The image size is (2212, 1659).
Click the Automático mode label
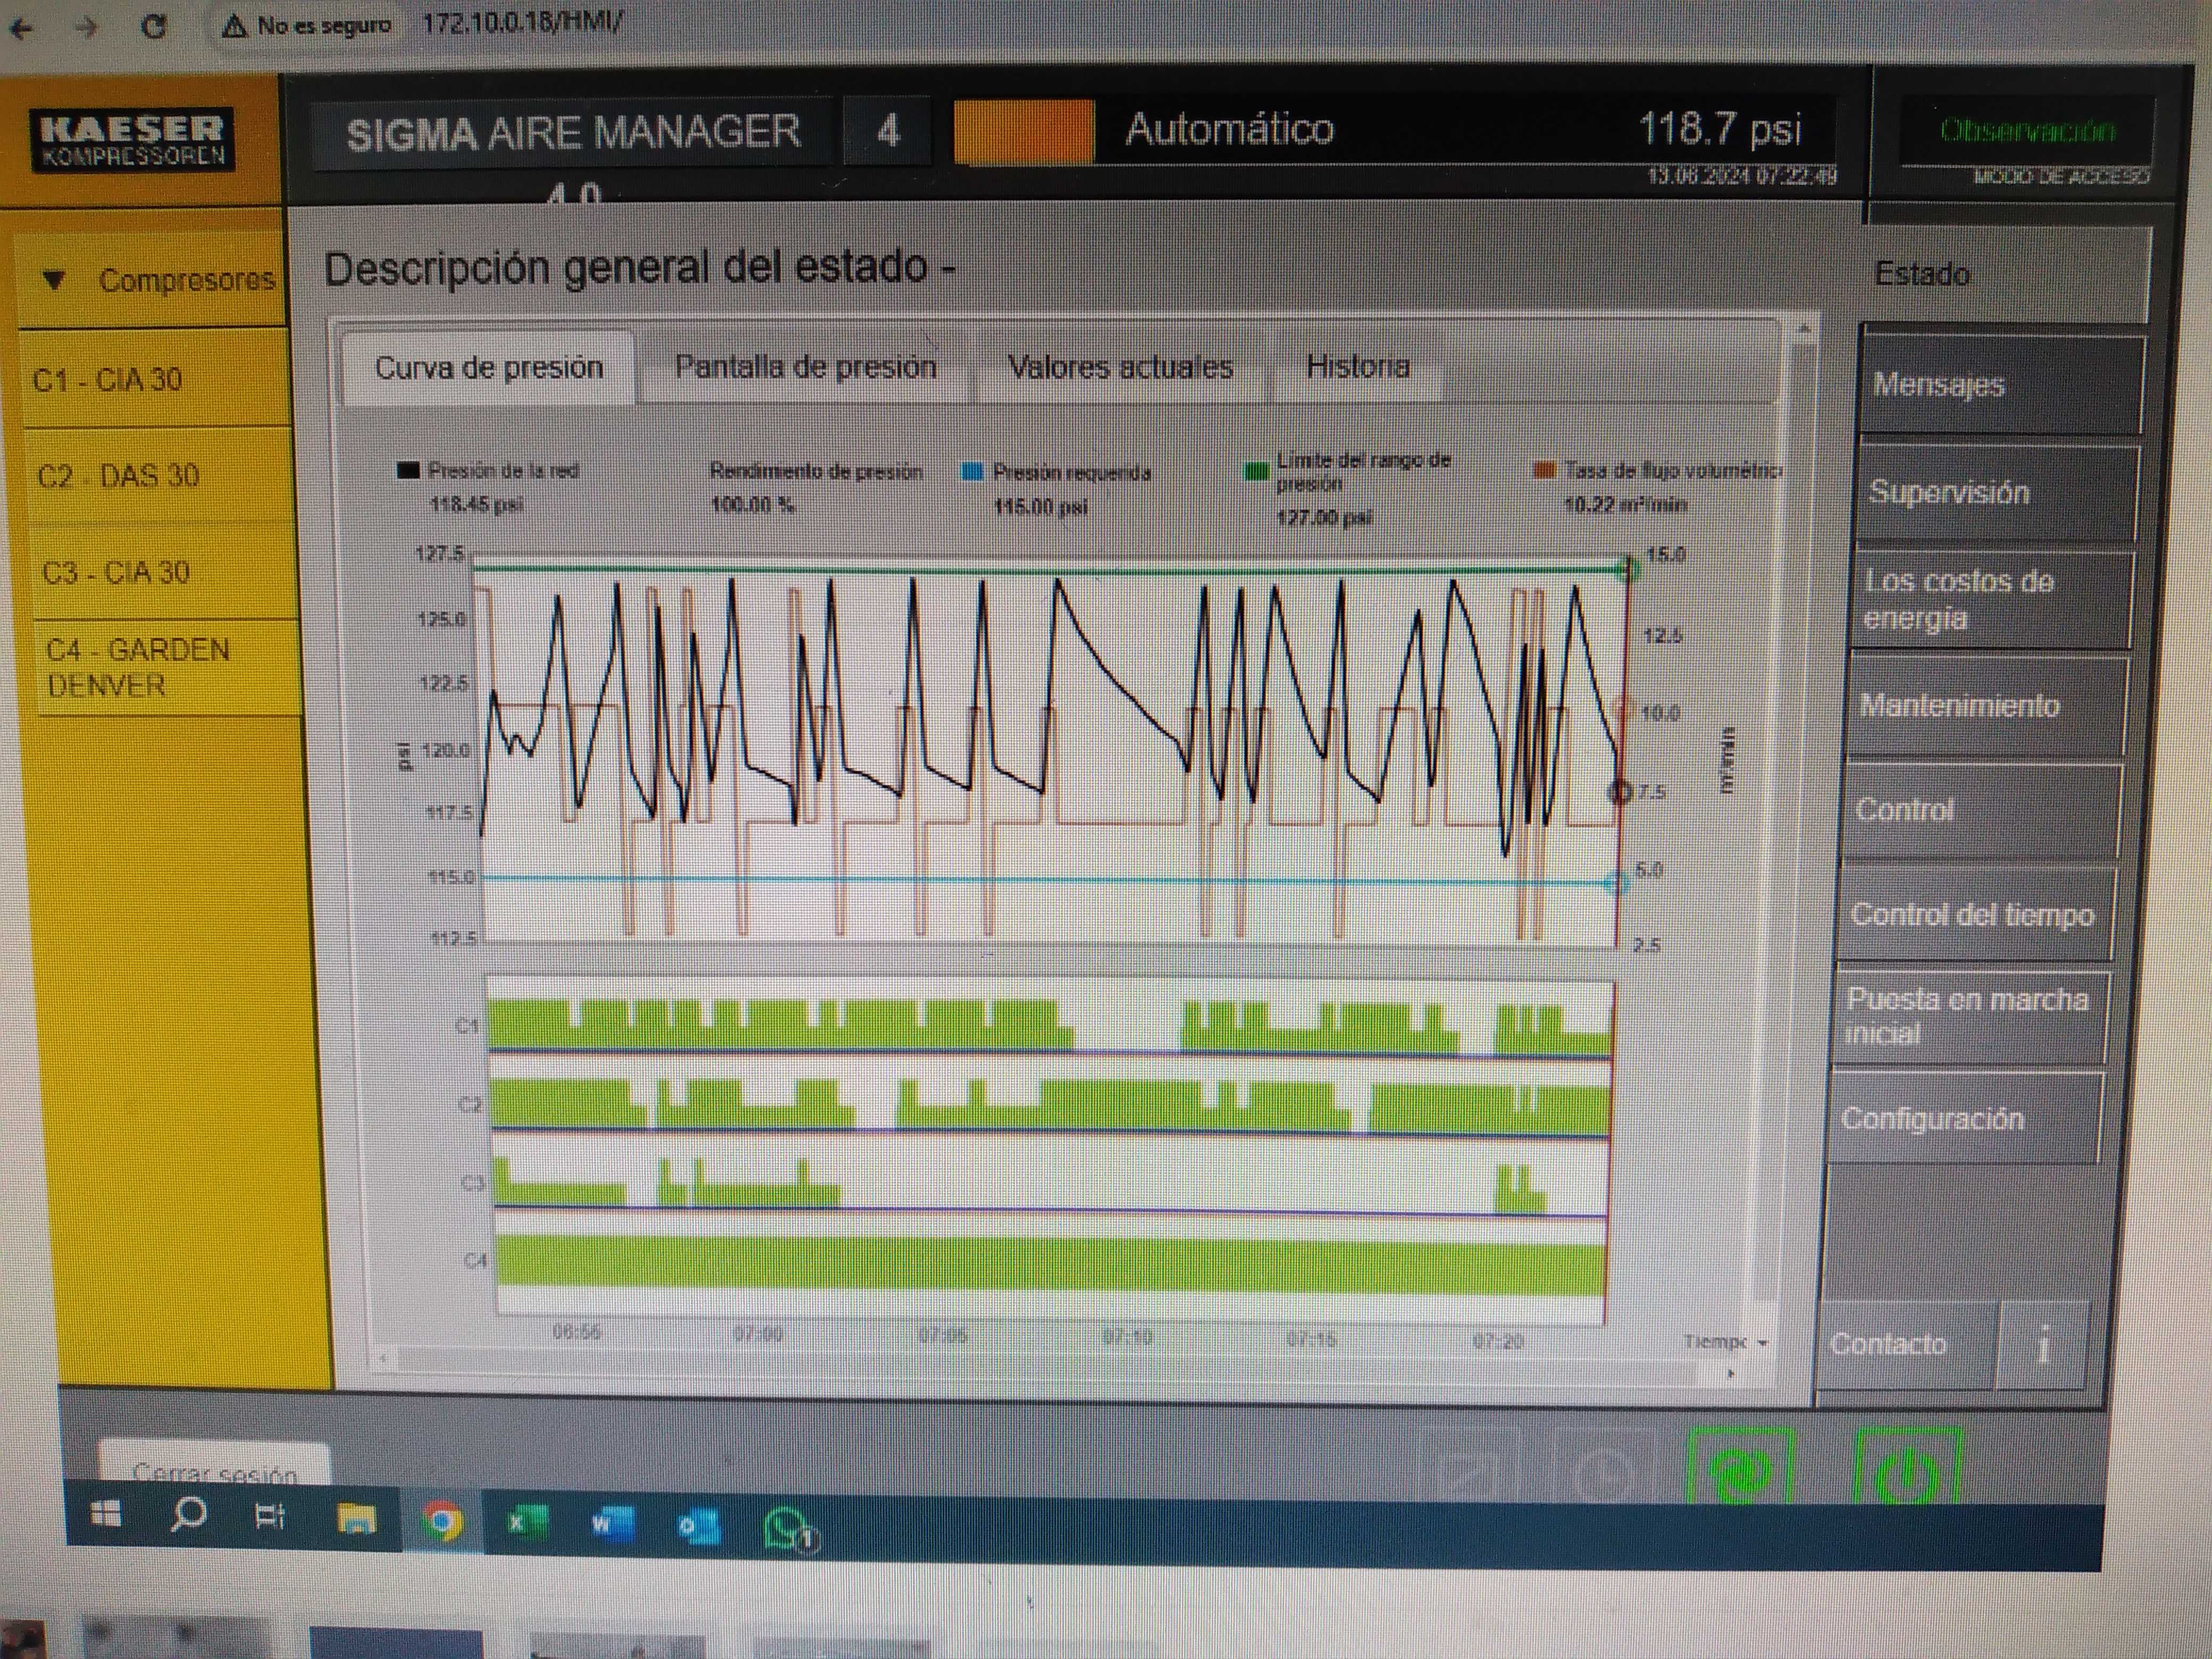click(1229, 129)
